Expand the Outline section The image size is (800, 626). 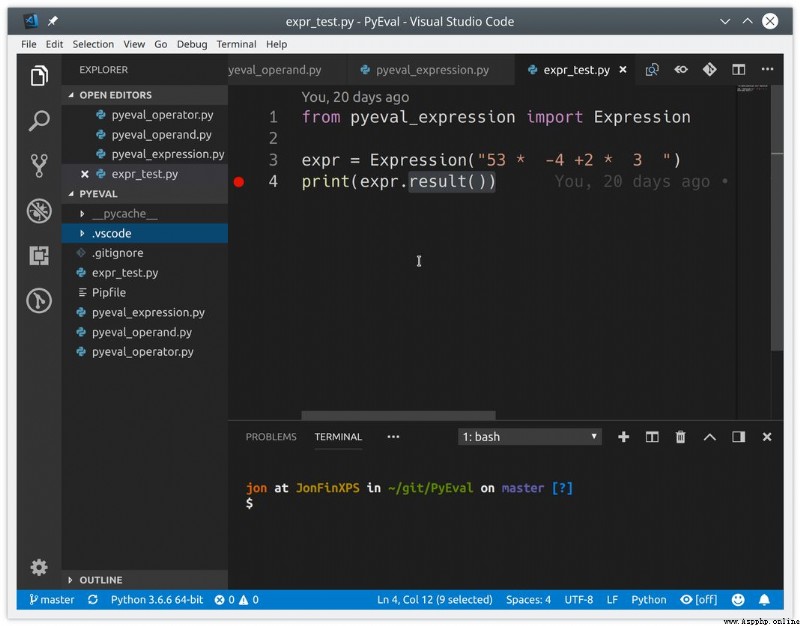click(145, 580)
